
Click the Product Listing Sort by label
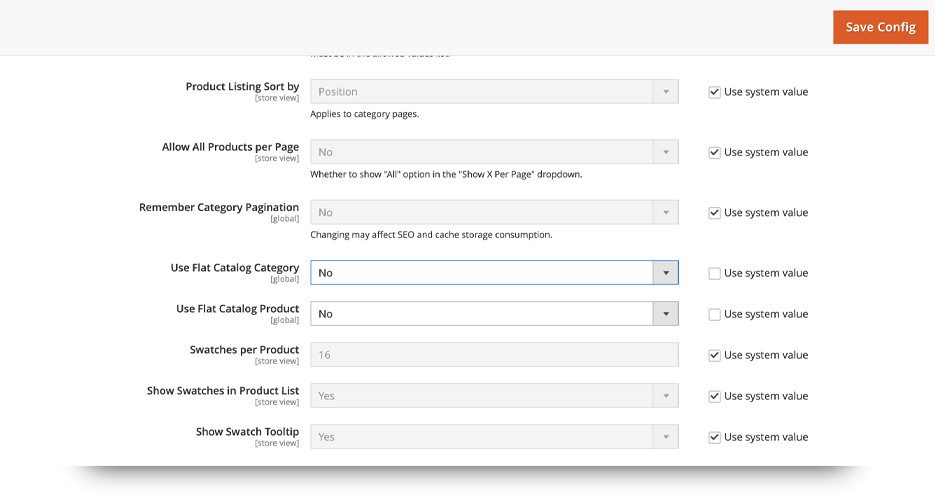[x=242, y=86]
